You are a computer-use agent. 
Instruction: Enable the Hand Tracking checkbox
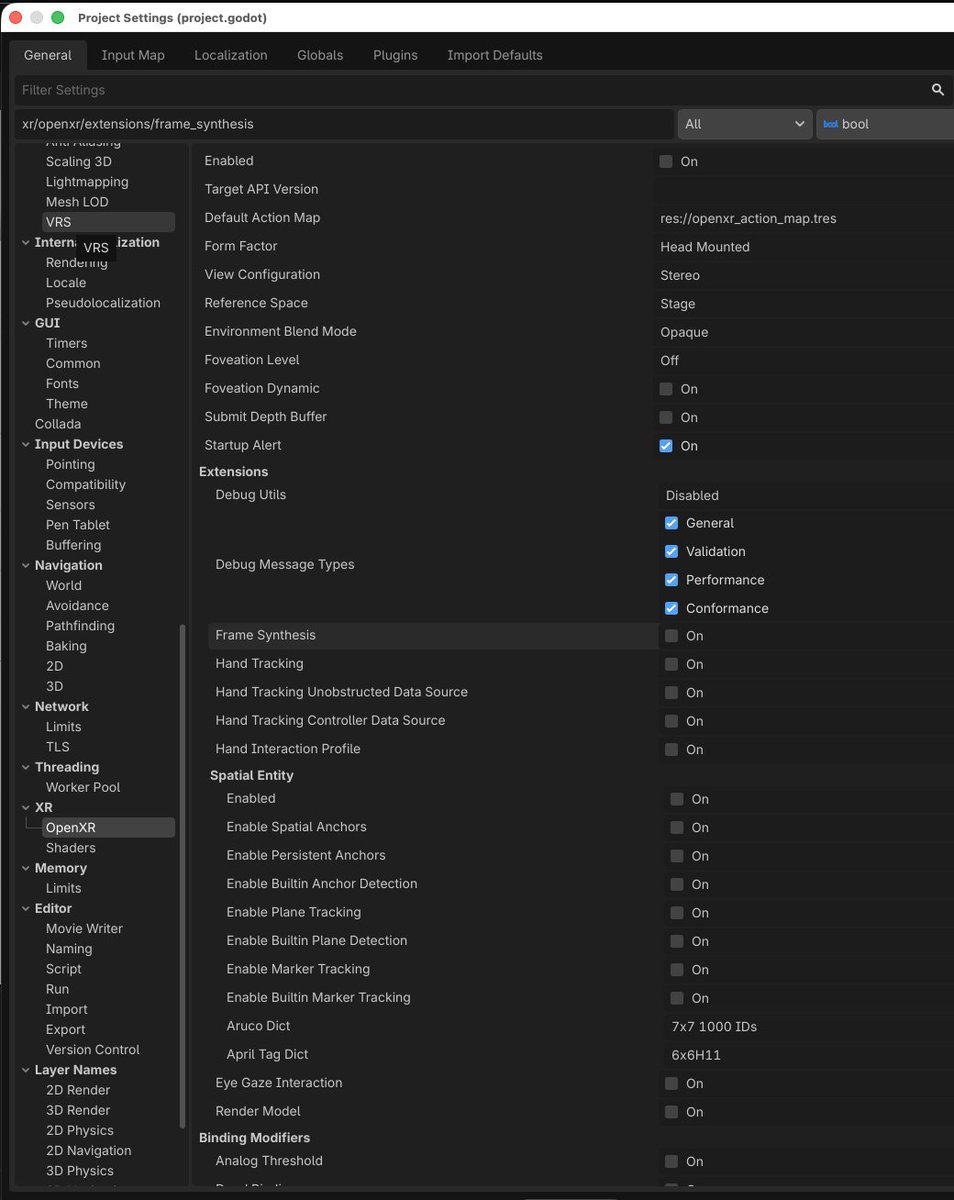pos(671,664)
